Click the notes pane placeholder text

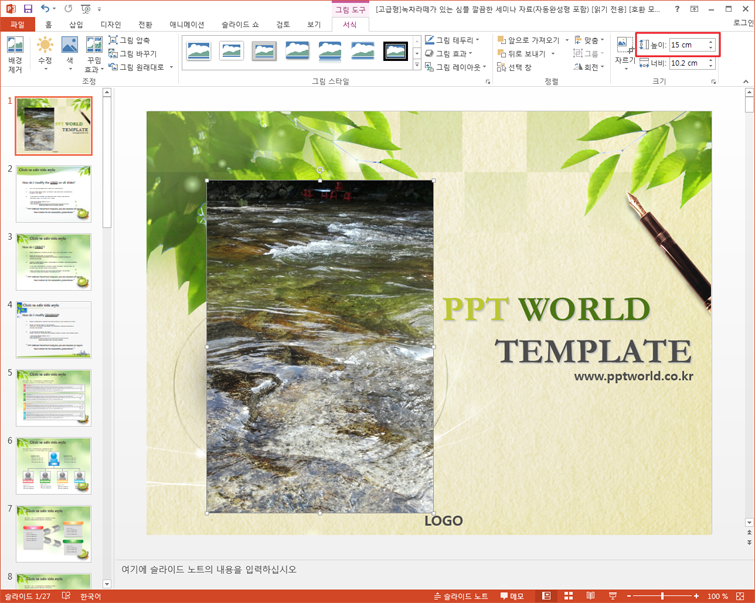tap(208, 569)
